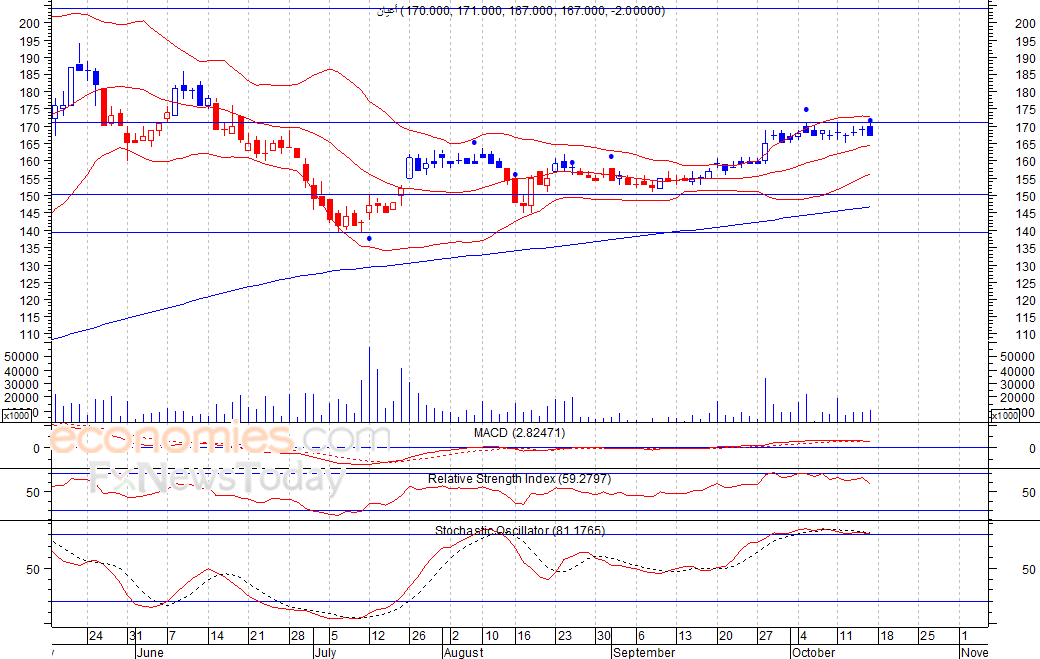The width and height of the screenshot is (1040, 659).
Task: Select the blue dot above the last candle
Action: (x=870, y=121)
